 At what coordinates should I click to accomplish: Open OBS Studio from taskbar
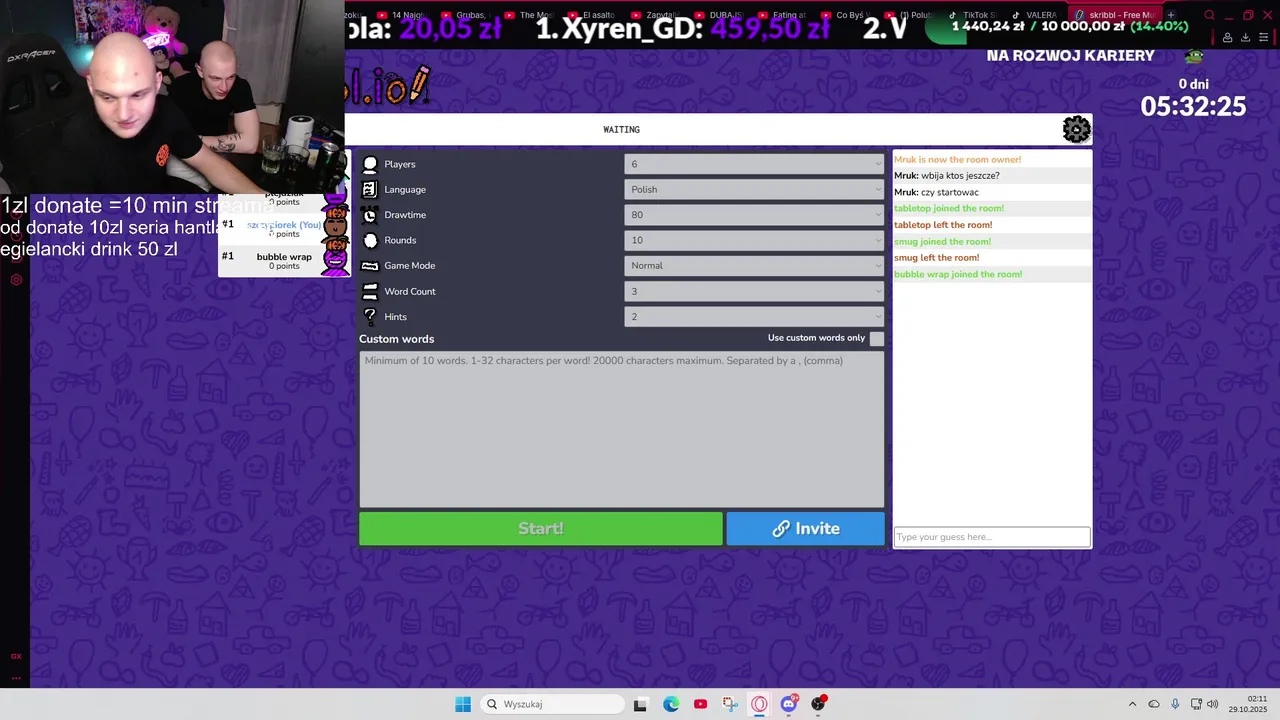point(818,704)
